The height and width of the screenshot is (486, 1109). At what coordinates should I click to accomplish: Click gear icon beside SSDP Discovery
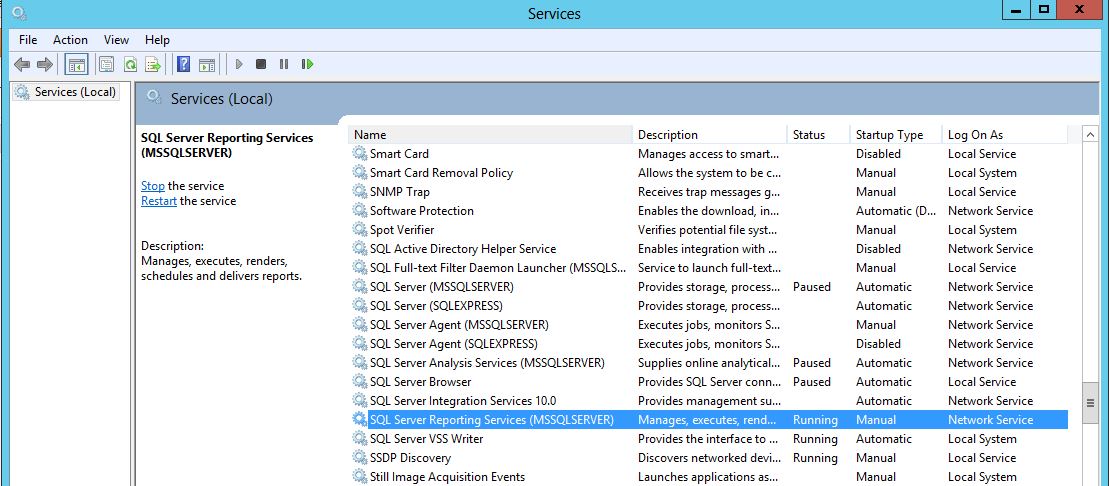[360, 458]
